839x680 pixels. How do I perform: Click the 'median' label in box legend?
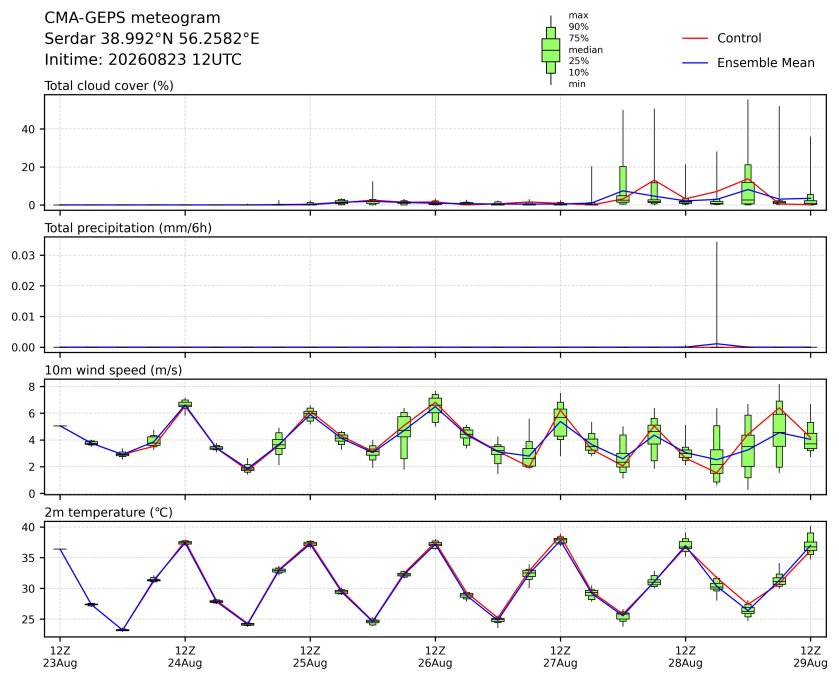[585, 50]
